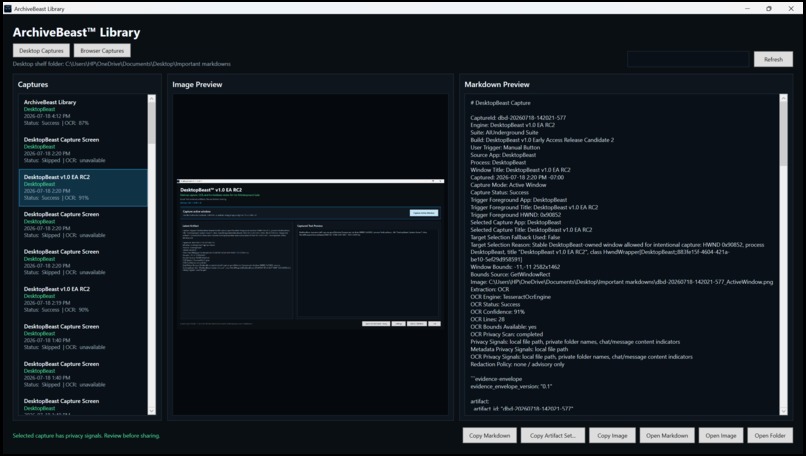Image resolution: width=806 pixels, height=456 pixels.
Task: Click the 'Suite: AIUnderground Suite' line
Action: click(x=504, y=133)
